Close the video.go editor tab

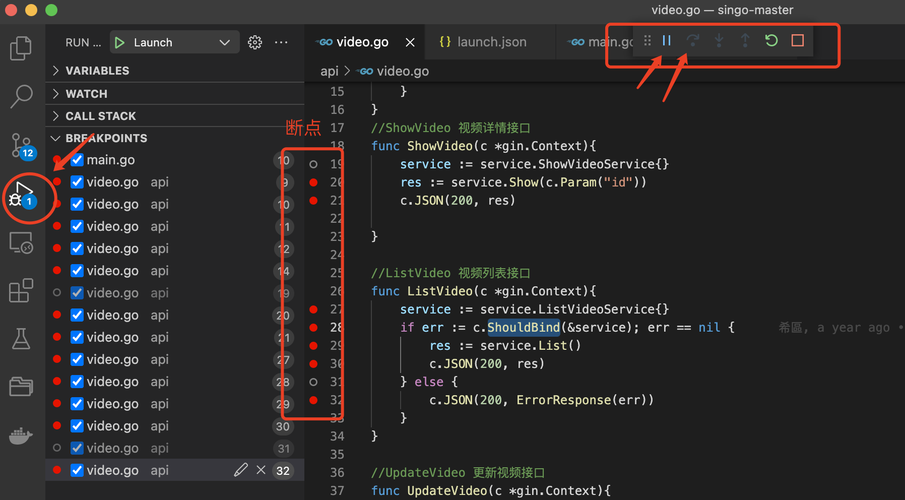point(410,42)
